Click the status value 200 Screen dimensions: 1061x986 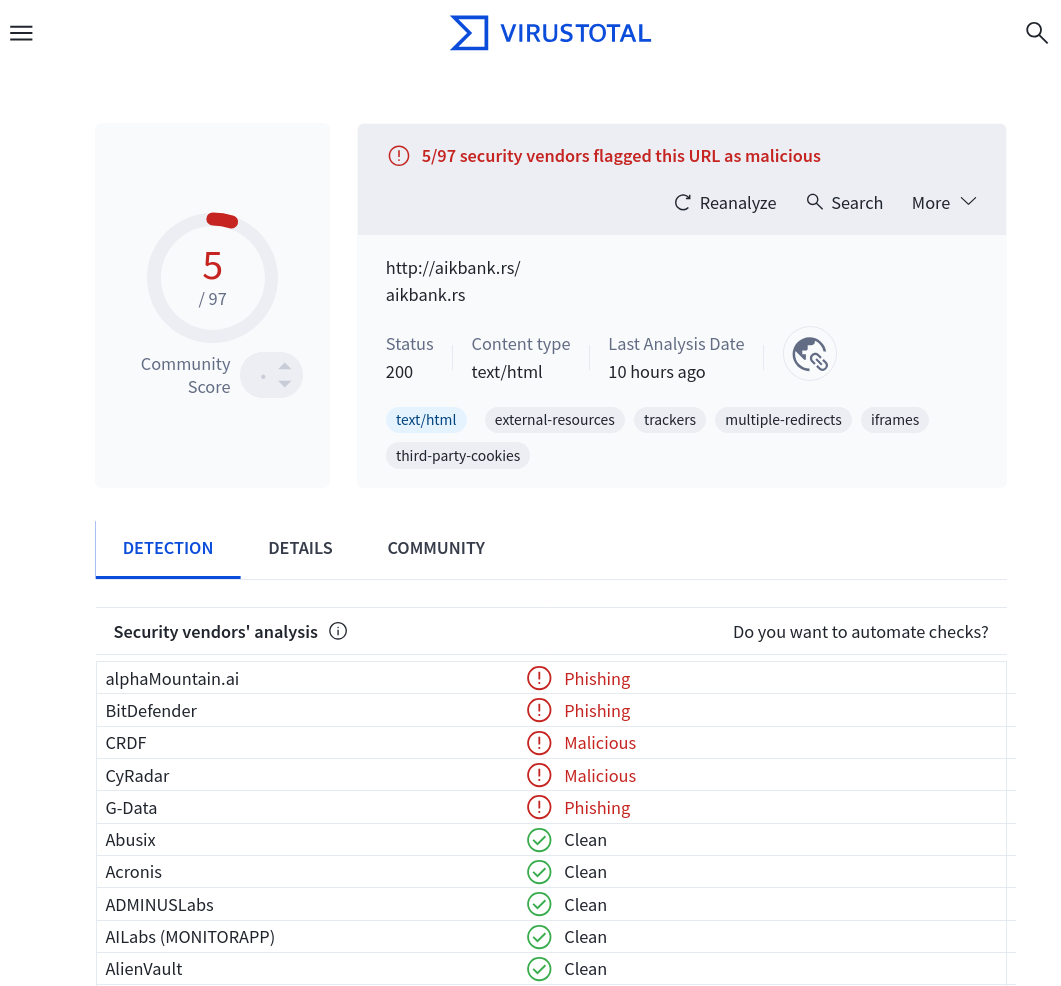point(399,372)
